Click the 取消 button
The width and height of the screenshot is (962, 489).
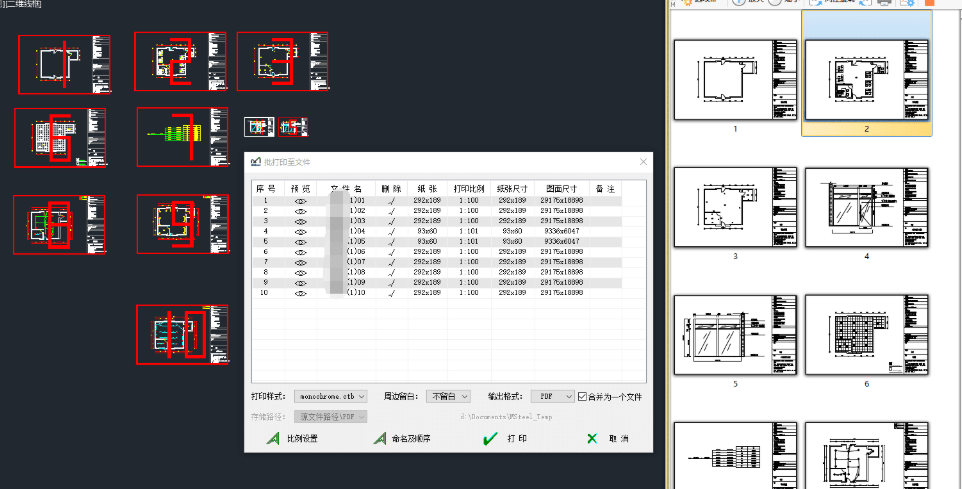pyautogui.click(x=607, y=439)
